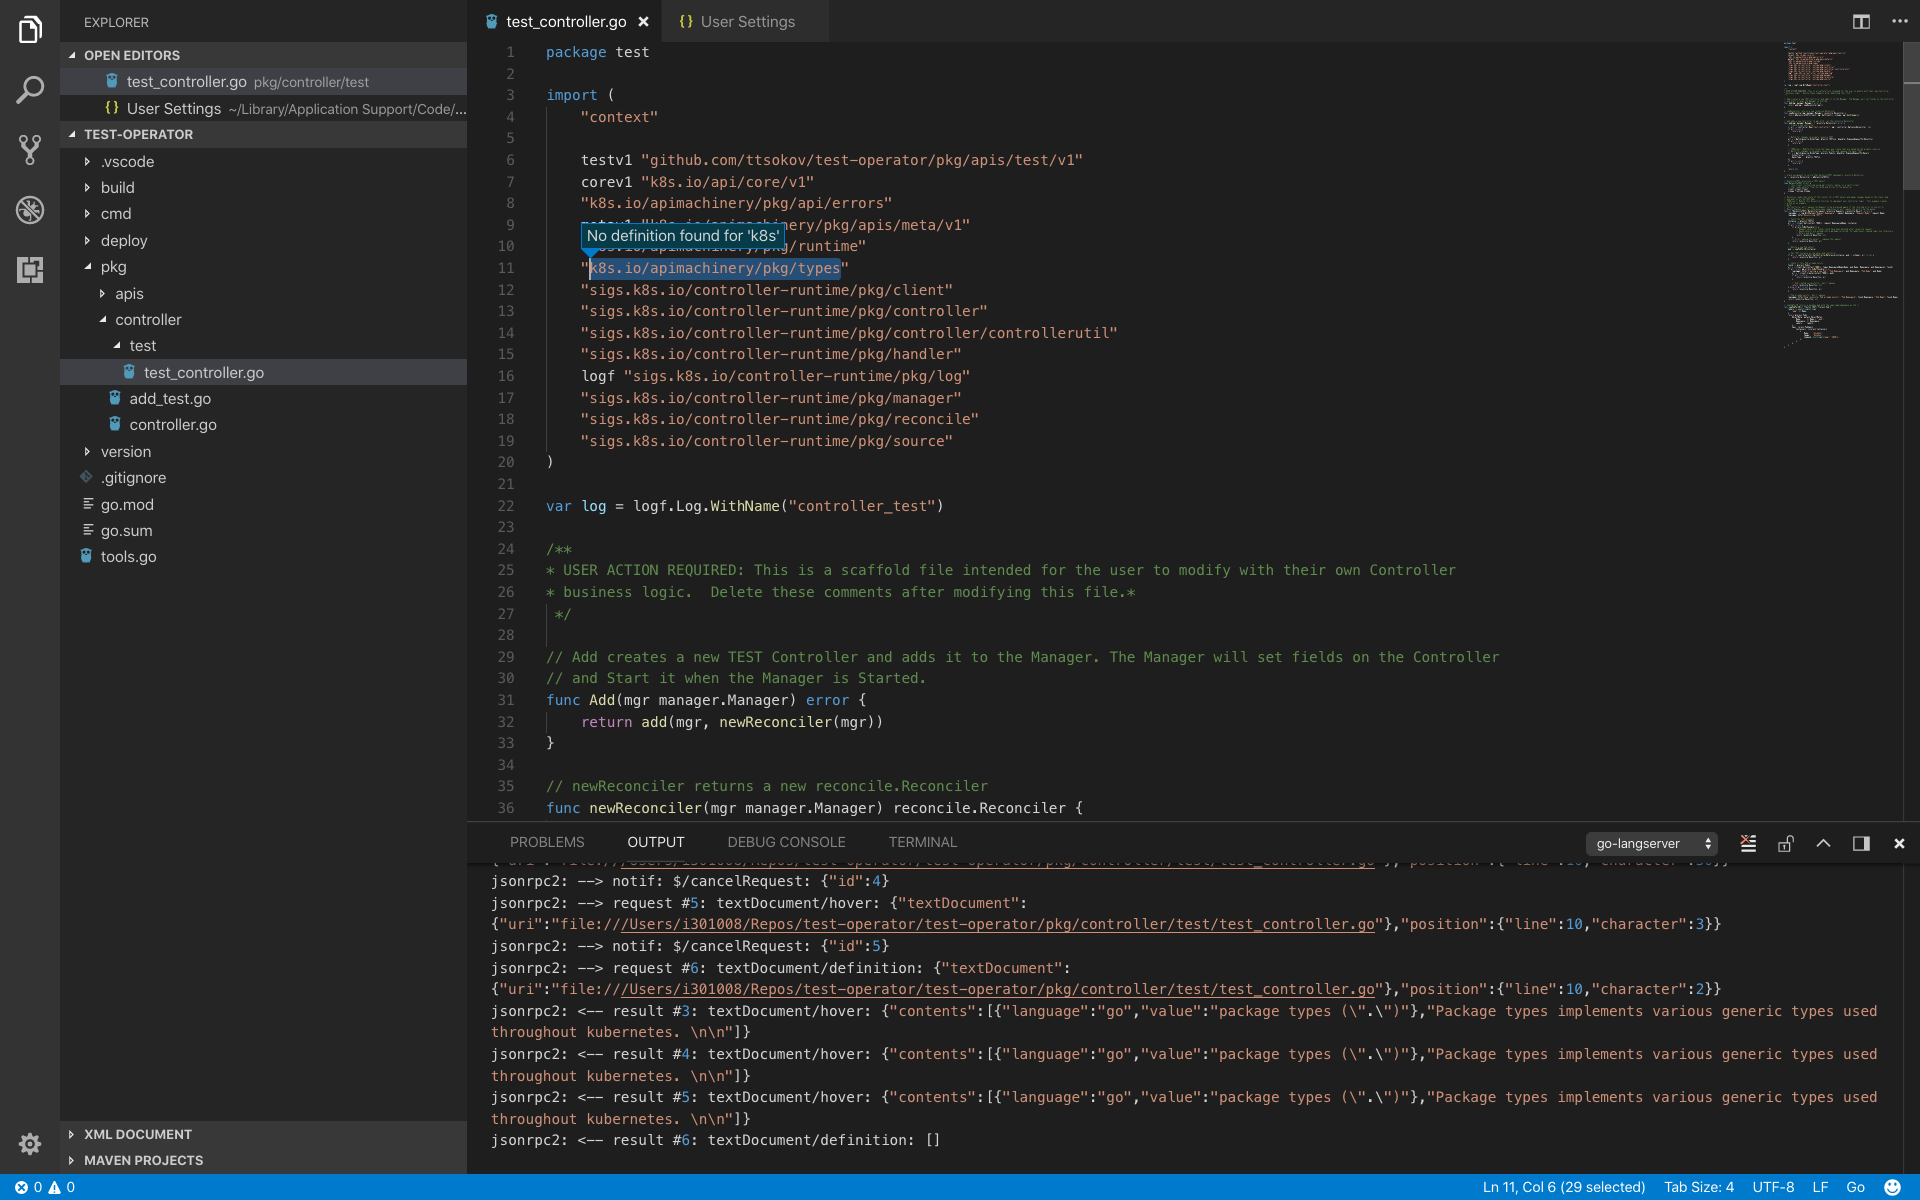The image size is (1920, 1200).
Task: Click the errors count in status bar
Action: click(x=28, y=1187)
